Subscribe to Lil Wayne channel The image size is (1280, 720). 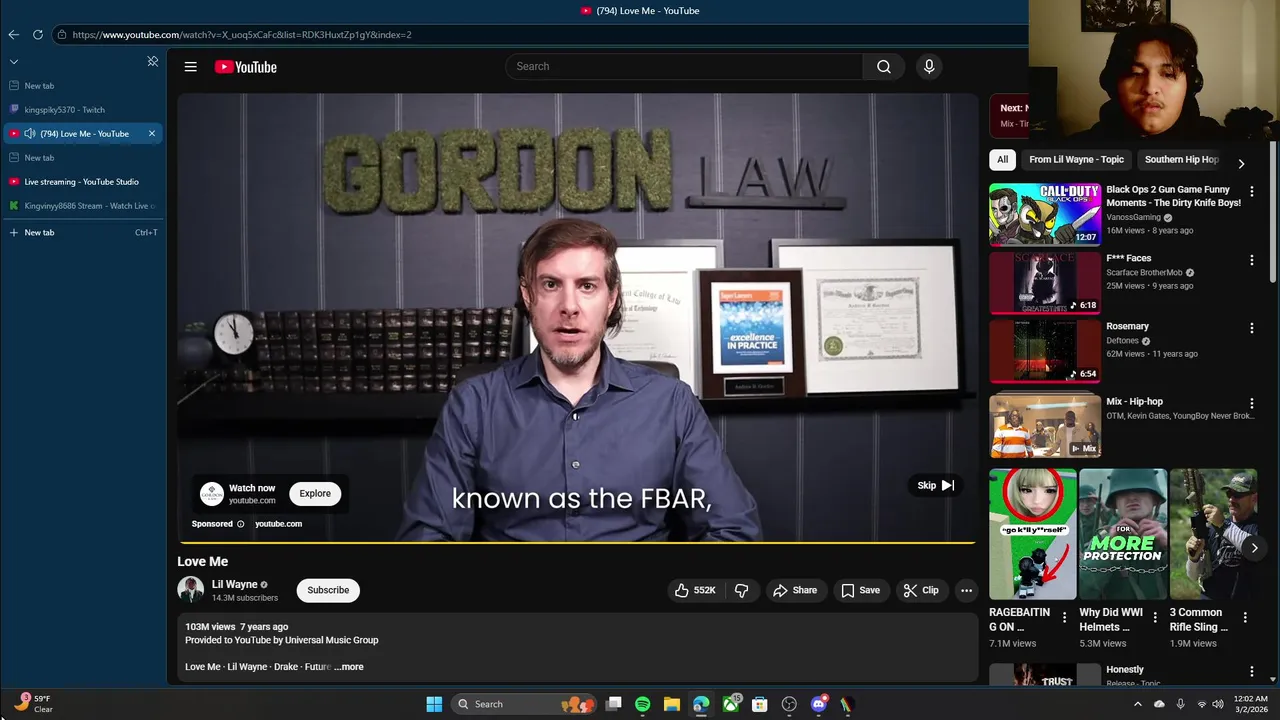pos(328,590)
